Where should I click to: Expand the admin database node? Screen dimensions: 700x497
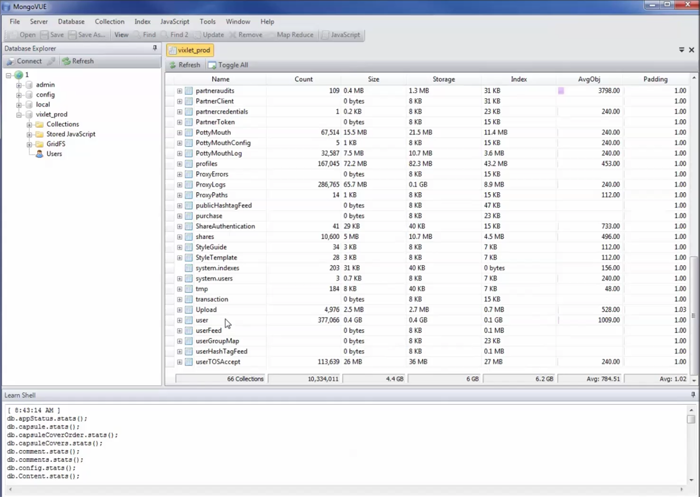(x=19, y=85)
